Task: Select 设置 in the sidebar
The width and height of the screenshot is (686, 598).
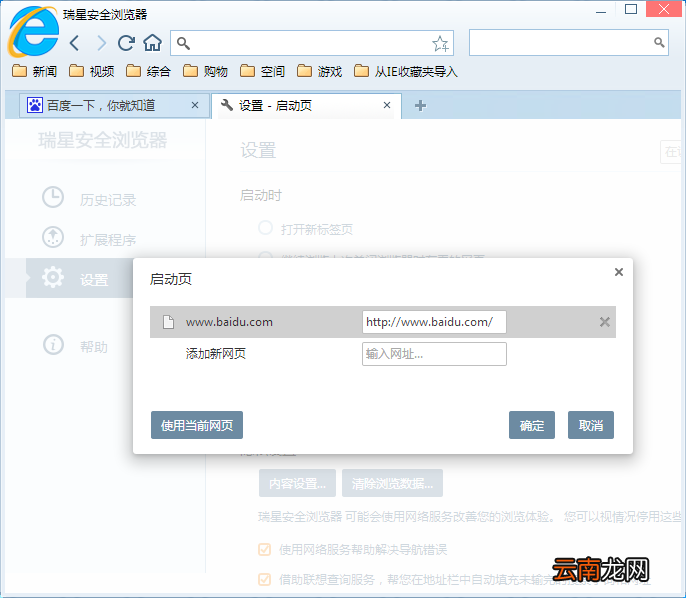Action: click(80, 278)
